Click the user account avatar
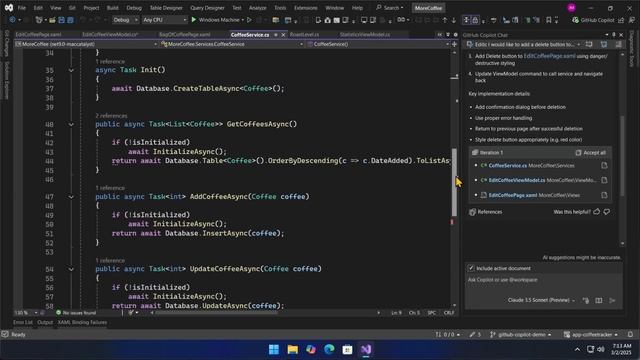The height and width of the screenshot is (360, 640). (571, 8)
